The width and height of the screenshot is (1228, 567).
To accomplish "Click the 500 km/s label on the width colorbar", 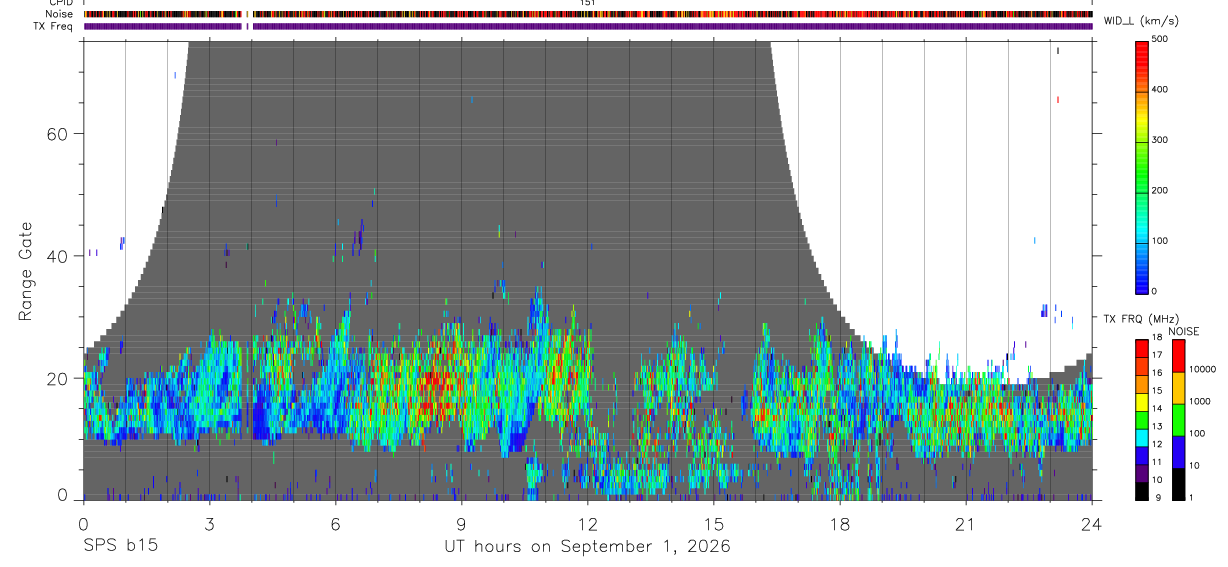I will [x=1159, y=39].
